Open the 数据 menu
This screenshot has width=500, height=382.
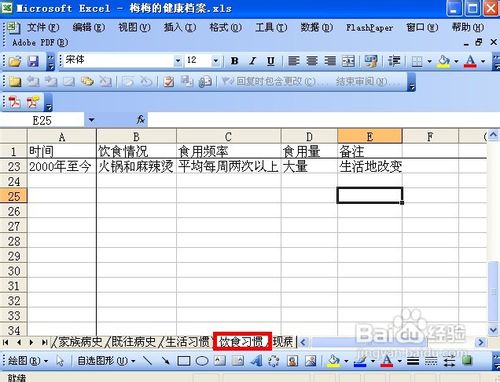(317, 27)
